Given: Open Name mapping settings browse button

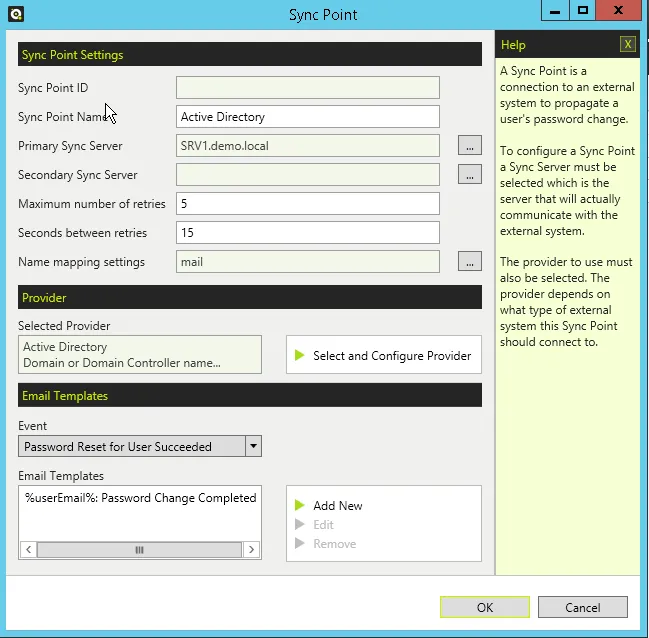Looking at the screenshot, I should (469, 261).
